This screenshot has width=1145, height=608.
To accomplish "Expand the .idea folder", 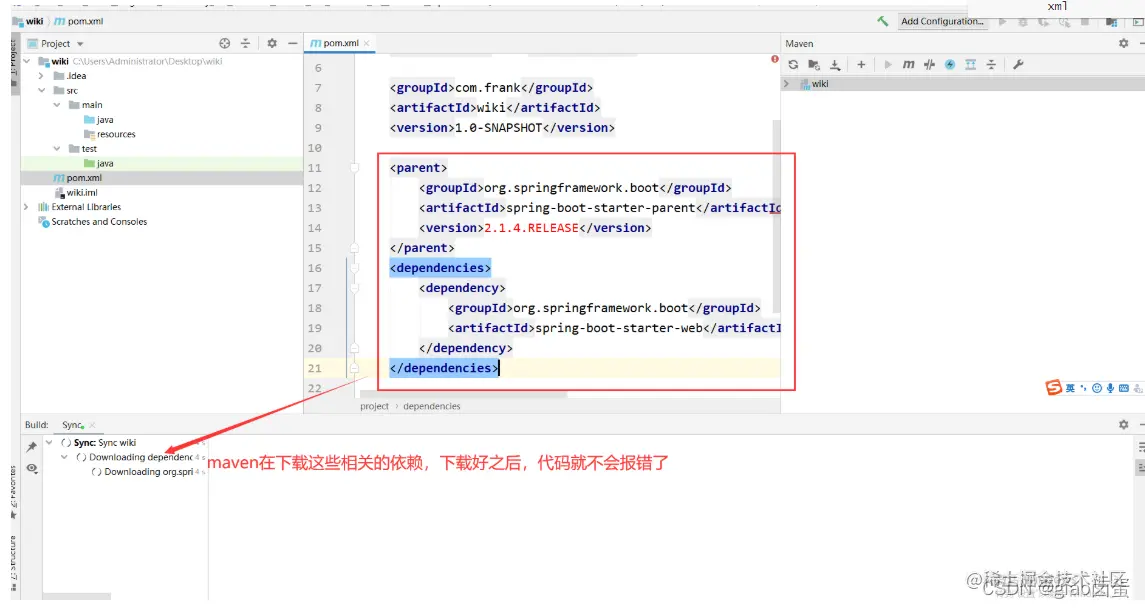I will pos(42,76).
